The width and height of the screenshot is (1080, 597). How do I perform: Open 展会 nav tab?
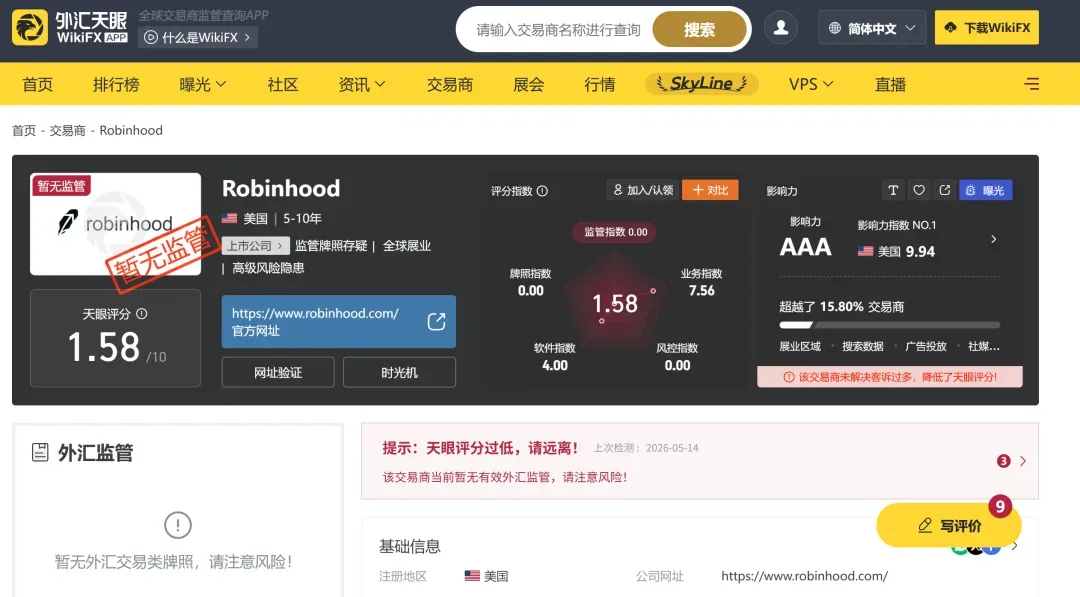pyautogui.click(x=528, y=84)
